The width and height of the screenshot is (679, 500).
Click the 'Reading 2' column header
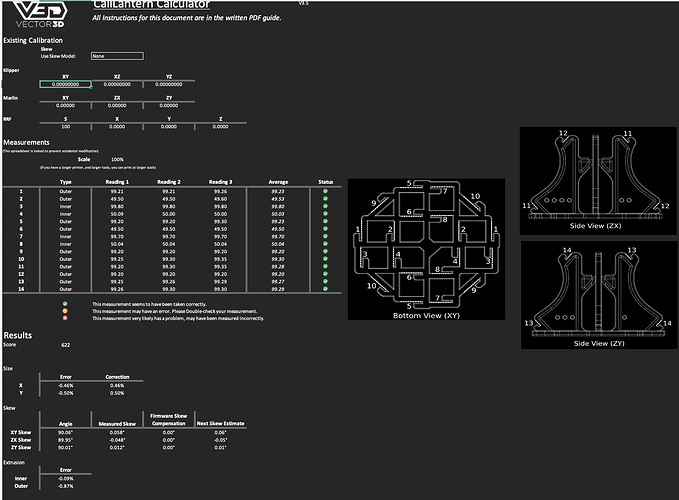(169, 182)
